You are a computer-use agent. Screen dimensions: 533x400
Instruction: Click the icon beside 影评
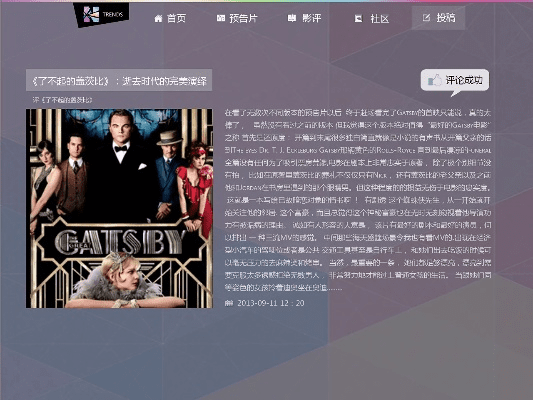tap(292, 18)
